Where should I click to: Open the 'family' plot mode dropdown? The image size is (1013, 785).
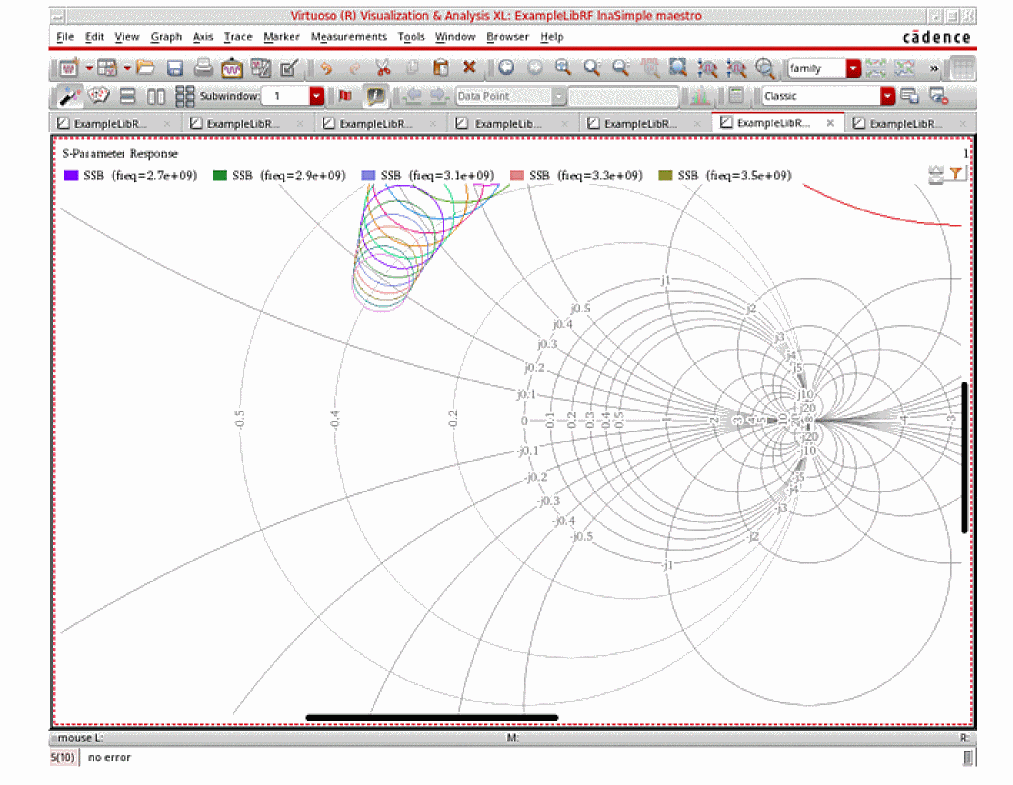pyautogui.click(x=853, y=68)
